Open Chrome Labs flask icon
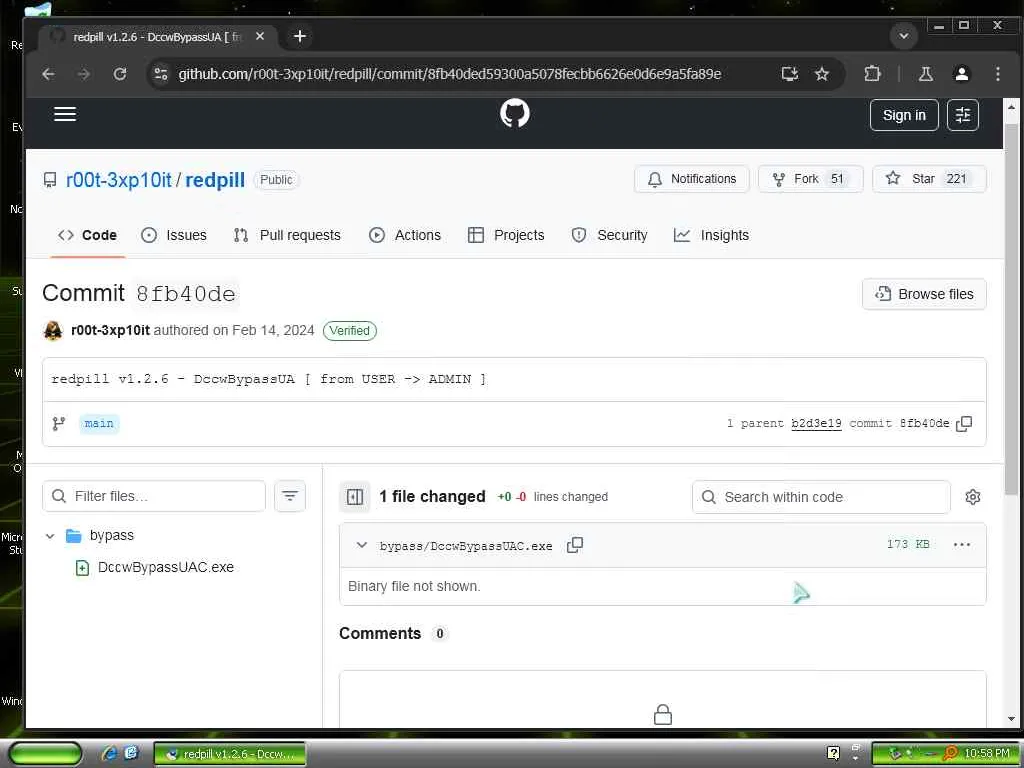Screen dimensions: 1024x768 (925, 74)
